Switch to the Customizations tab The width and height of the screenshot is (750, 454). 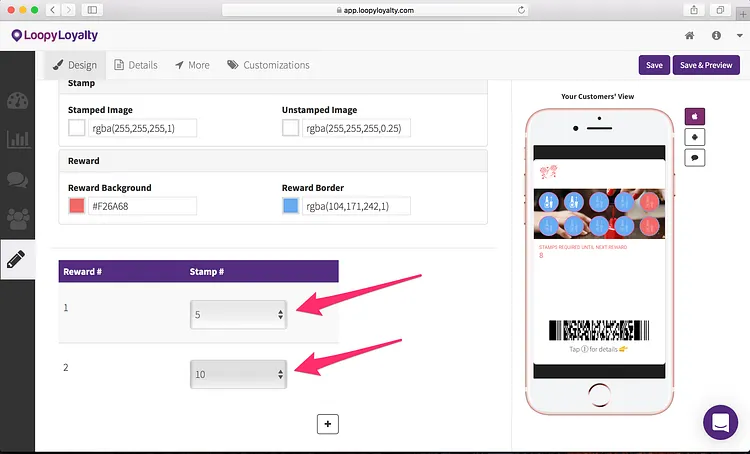click(268, 65)
